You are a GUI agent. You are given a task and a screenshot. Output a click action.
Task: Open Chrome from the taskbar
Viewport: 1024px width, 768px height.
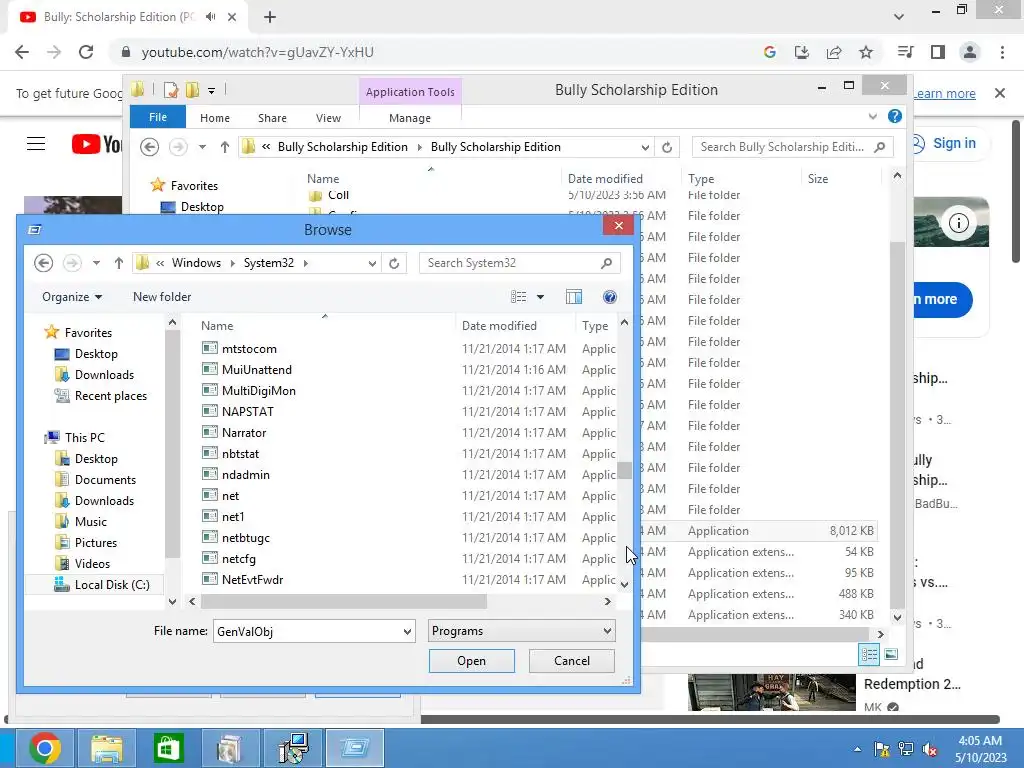point(45,748)
